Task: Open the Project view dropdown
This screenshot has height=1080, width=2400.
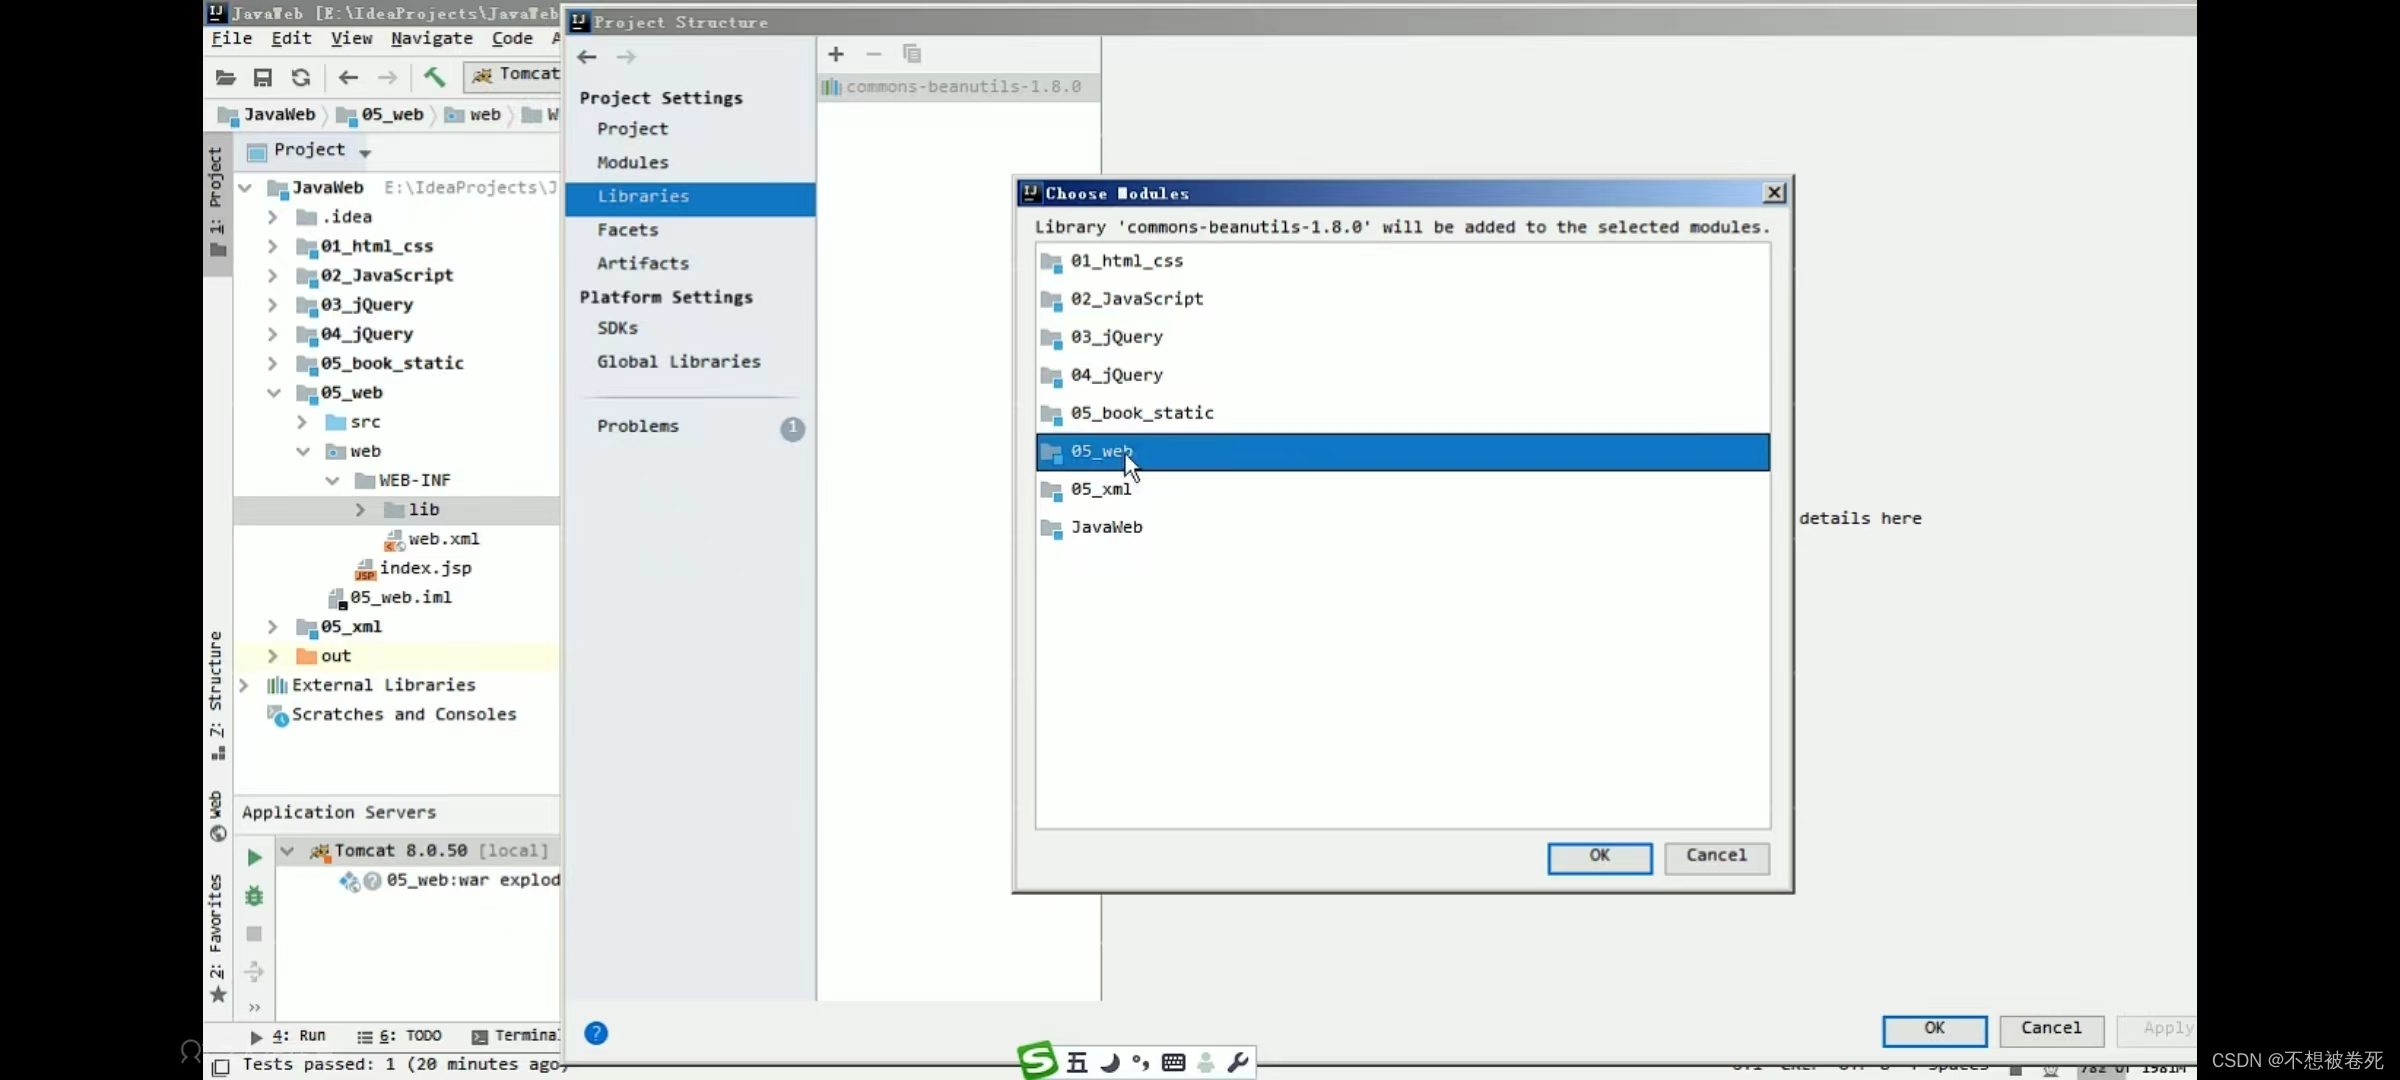Action: [365, 152]
